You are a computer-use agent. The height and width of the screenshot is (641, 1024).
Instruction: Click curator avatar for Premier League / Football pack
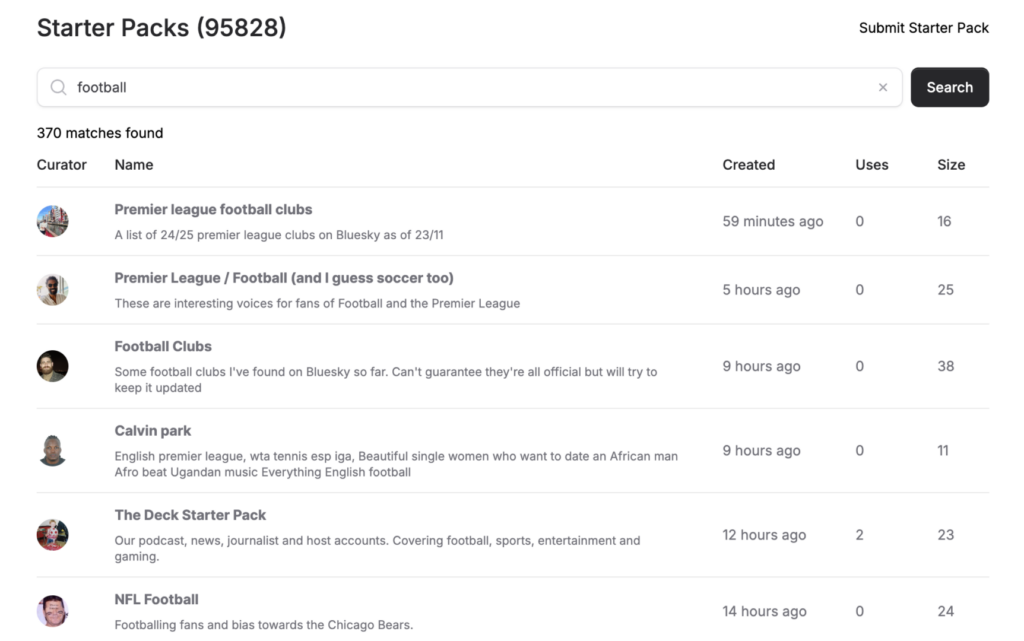53,290
